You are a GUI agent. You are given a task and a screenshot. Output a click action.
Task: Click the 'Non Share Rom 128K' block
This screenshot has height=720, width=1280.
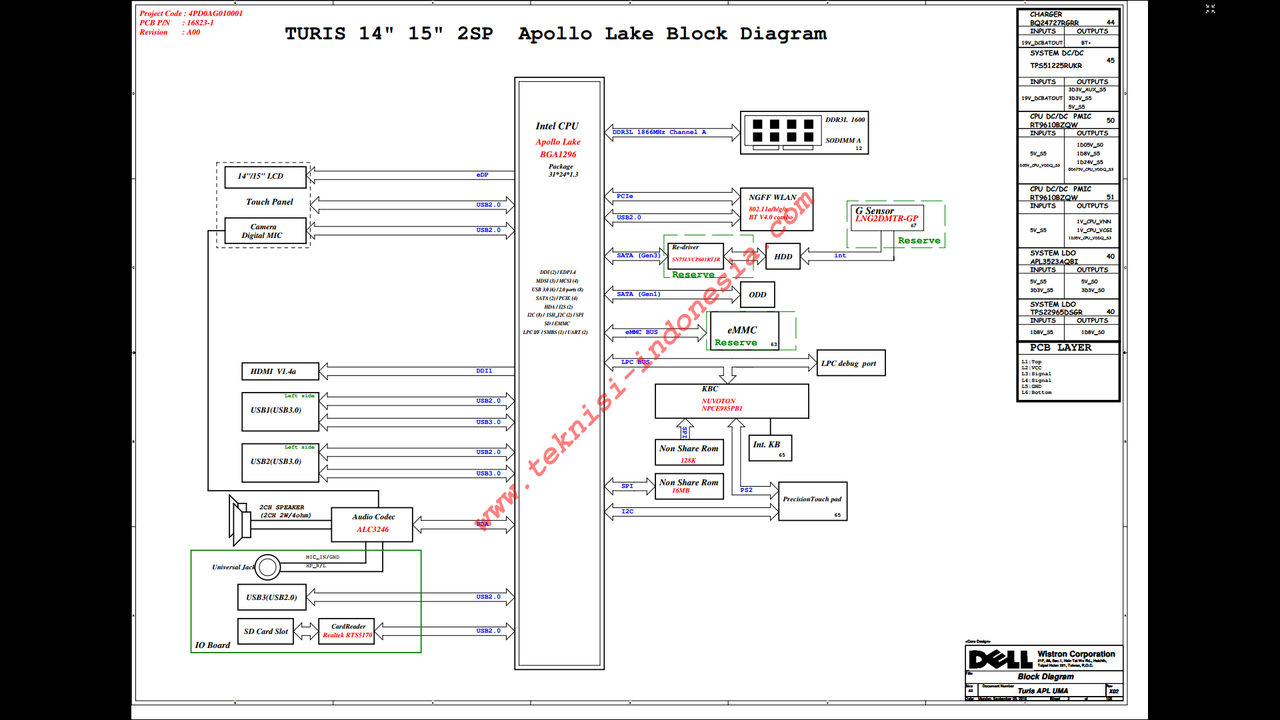point(688,453)
